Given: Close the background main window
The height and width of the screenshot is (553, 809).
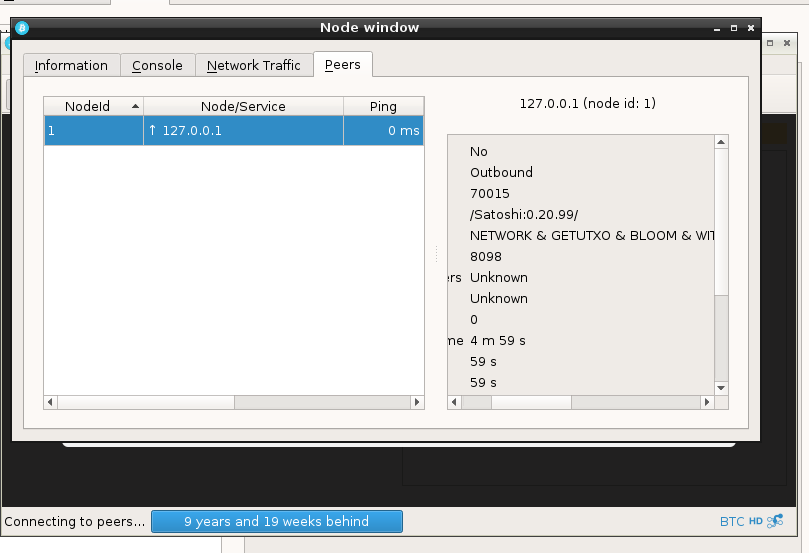Looking at the screenshot, I should (787, 43).
